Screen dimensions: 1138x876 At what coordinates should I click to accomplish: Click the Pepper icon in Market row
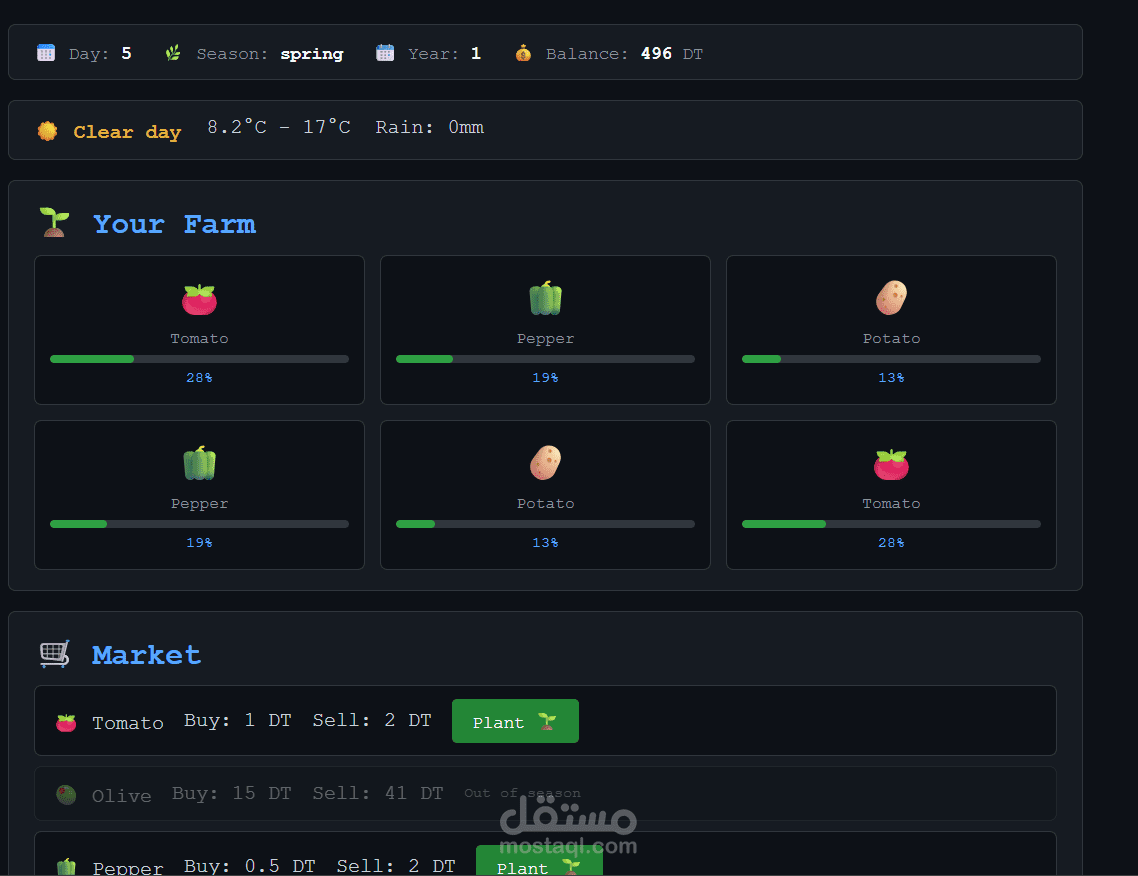[66, 867]
